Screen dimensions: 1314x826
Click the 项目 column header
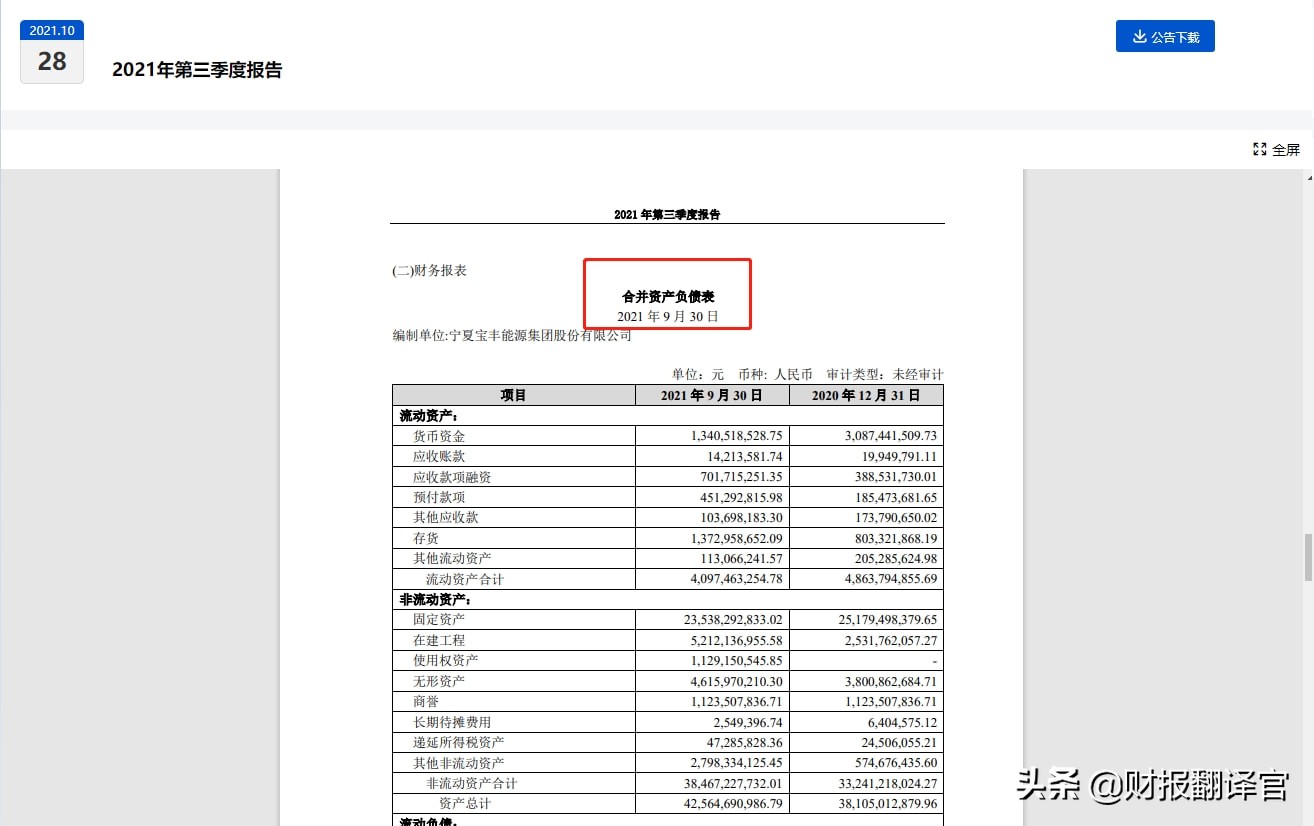click(x=514, y=395)
